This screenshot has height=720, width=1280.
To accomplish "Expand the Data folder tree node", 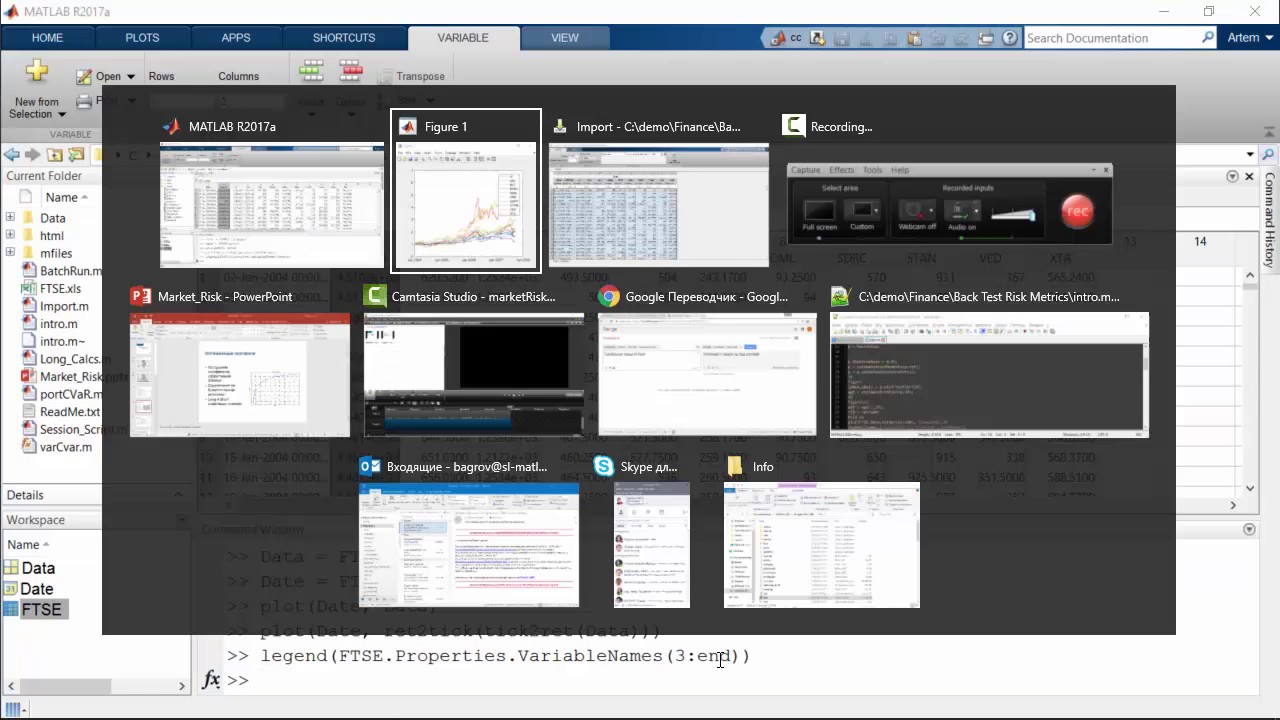I will pos(11,218).
